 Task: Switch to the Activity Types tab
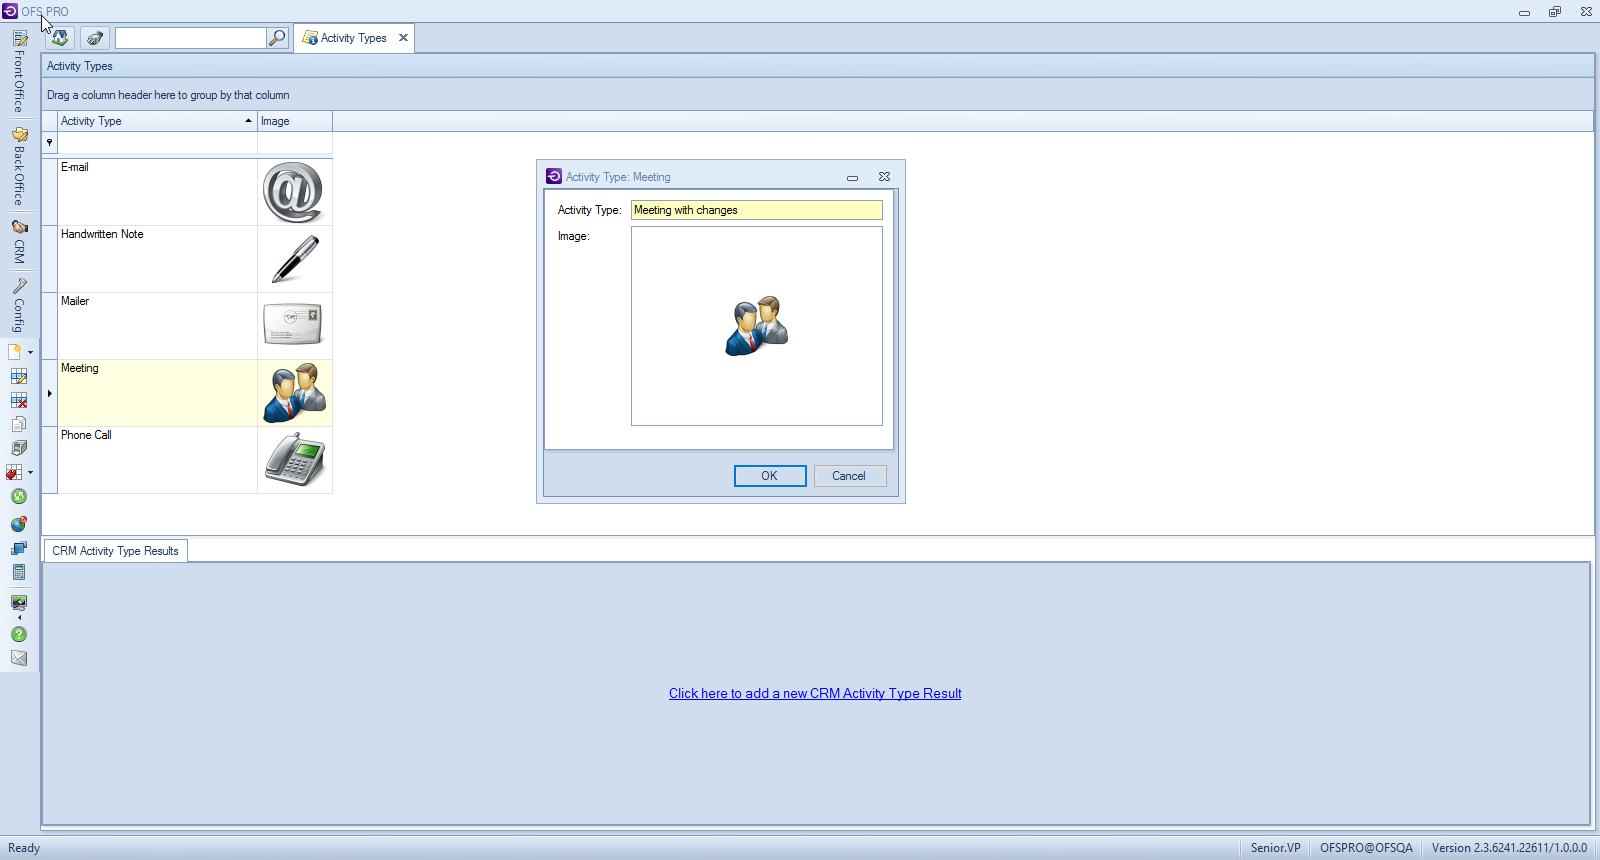pos(353,38)
